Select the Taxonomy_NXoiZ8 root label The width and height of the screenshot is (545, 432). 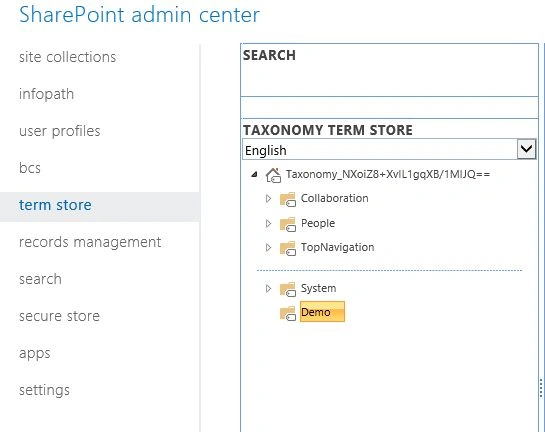click(388, 174)
